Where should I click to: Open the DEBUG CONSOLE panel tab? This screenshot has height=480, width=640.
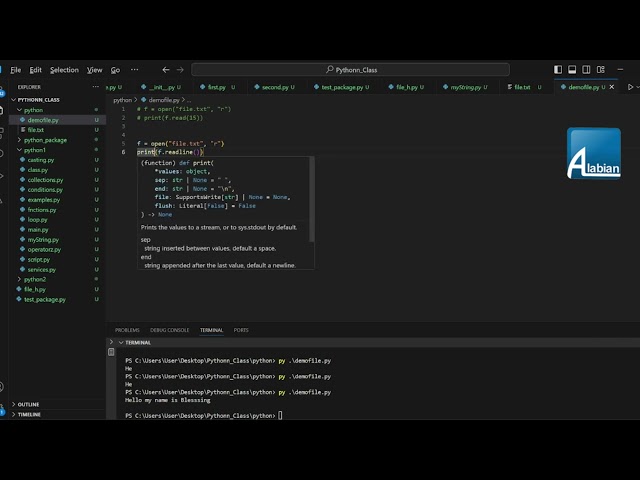coord(169,330)
